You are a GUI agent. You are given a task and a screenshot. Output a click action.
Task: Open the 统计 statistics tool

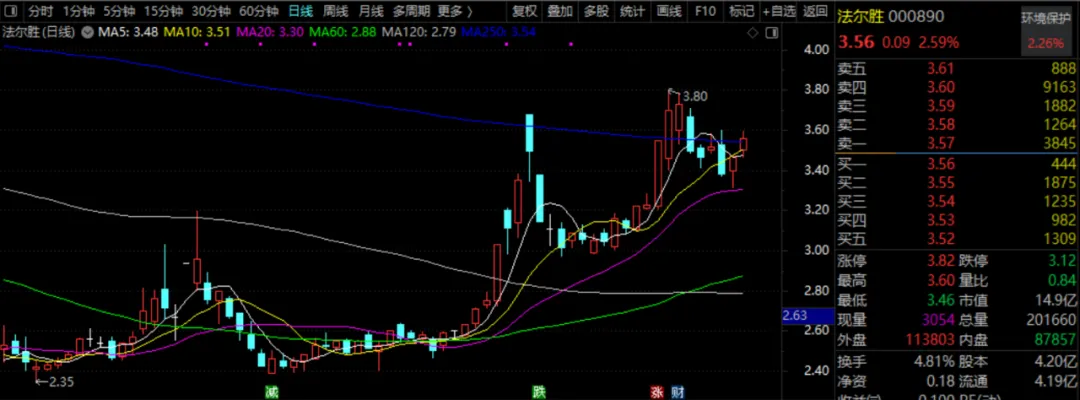pyautogui.click(x=632, y=11)
